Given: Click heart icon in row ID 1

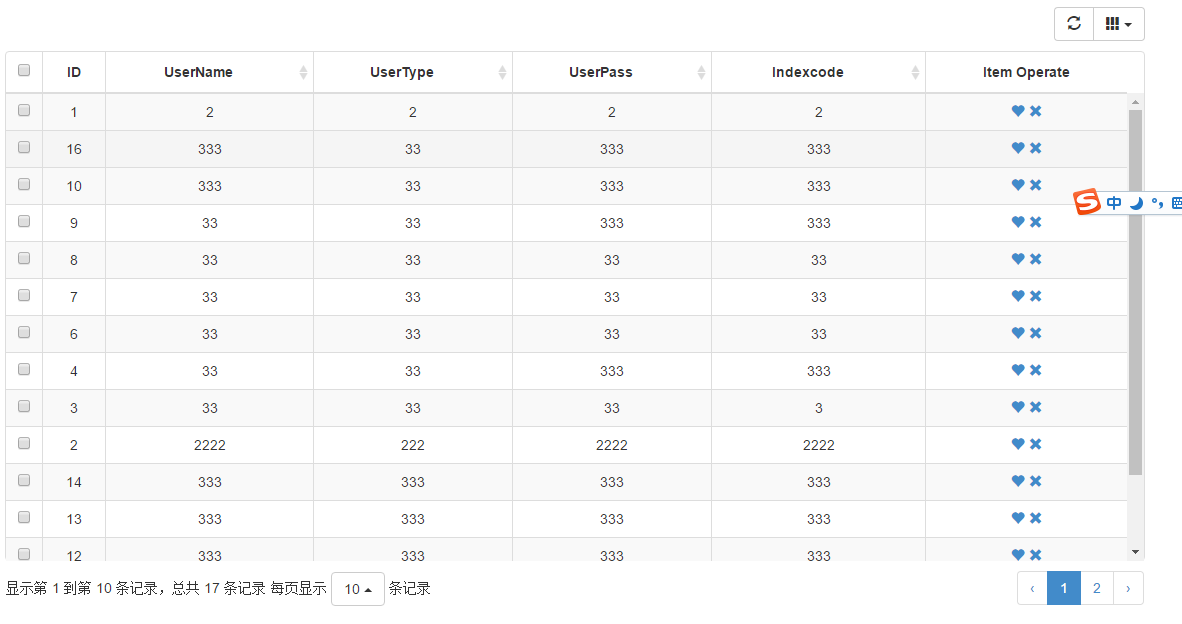Looking at the screenshot, I should (x=1018, y=111).
